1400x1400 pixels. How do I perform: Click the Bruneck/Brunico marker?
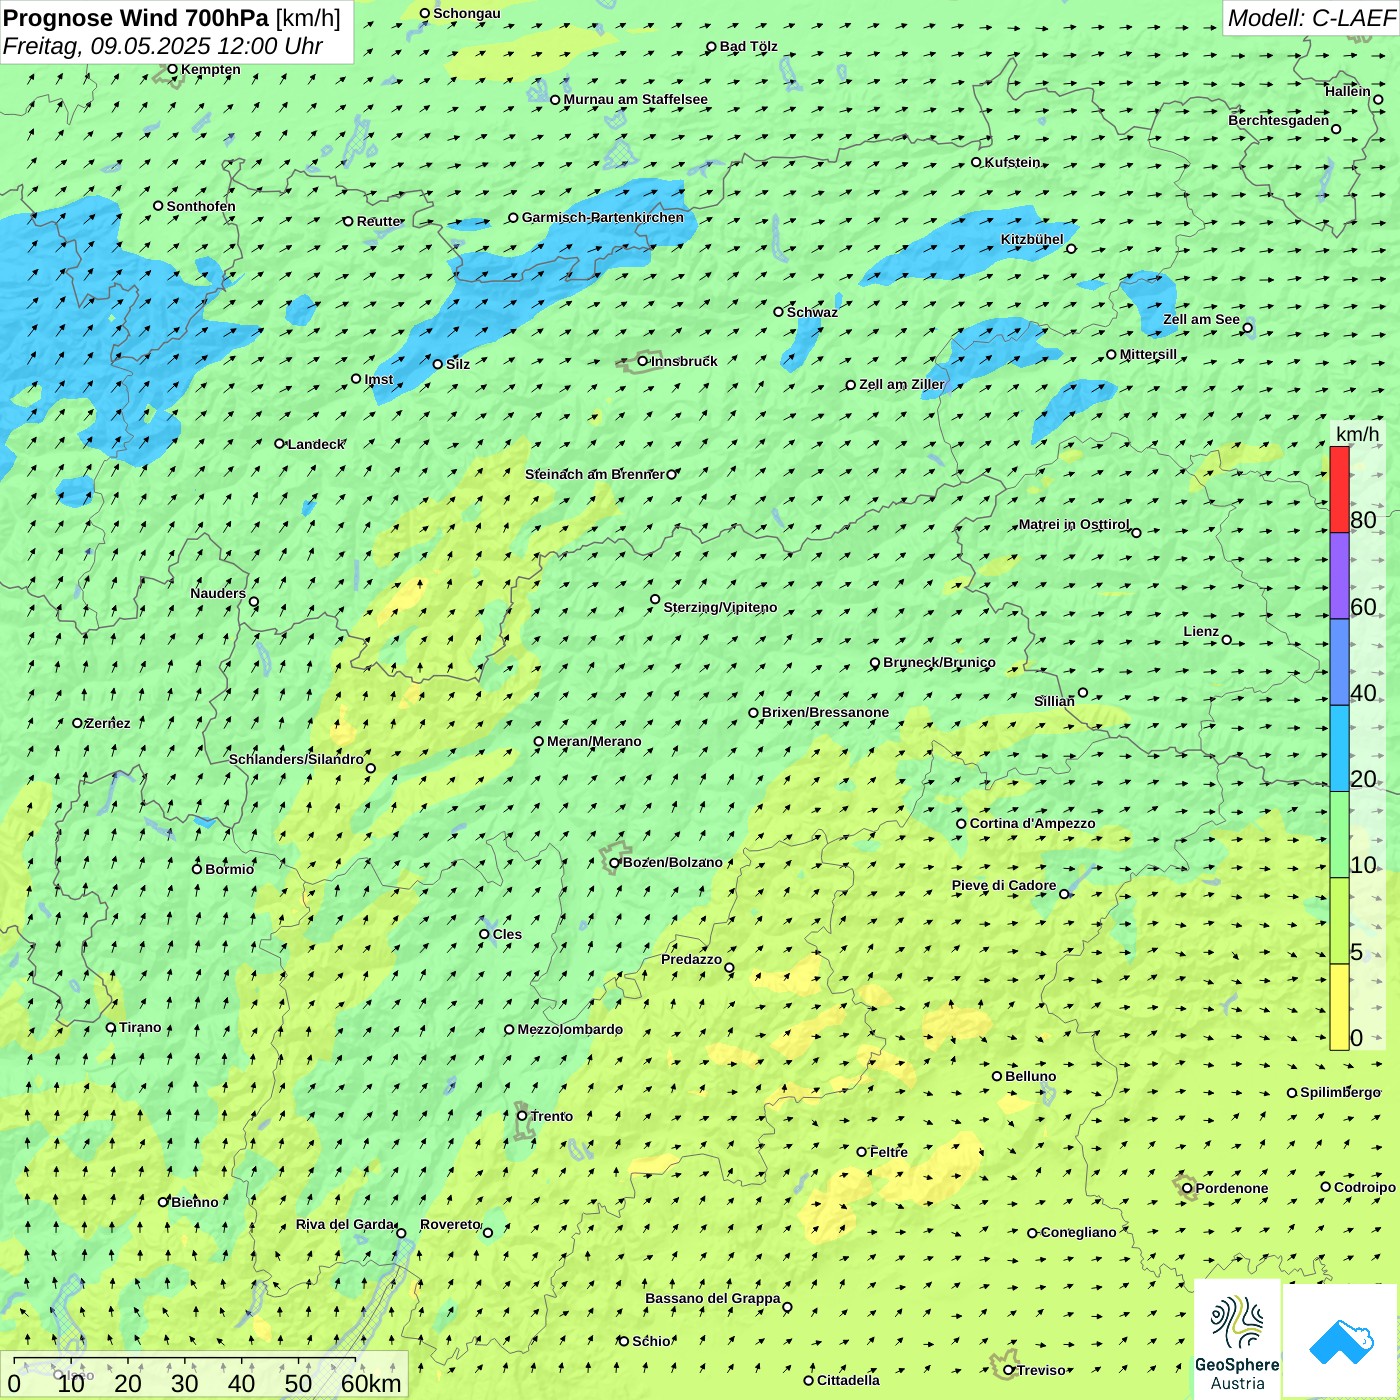pos(875,663)
